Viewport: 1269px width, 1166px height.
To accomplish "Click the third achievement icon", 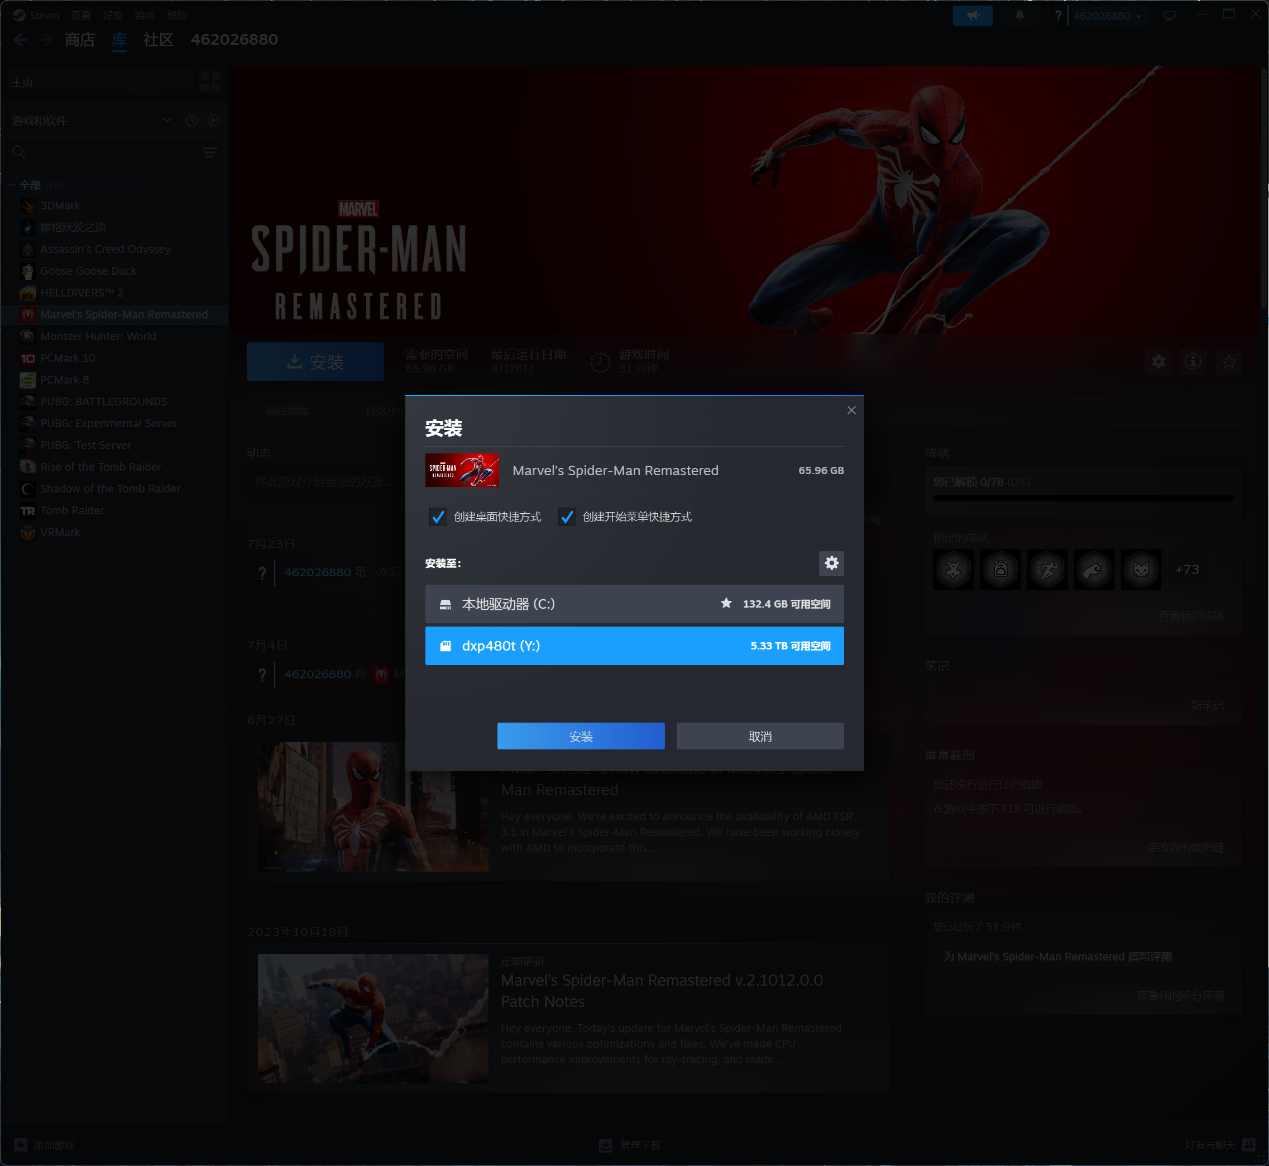I will point(1047,569).
